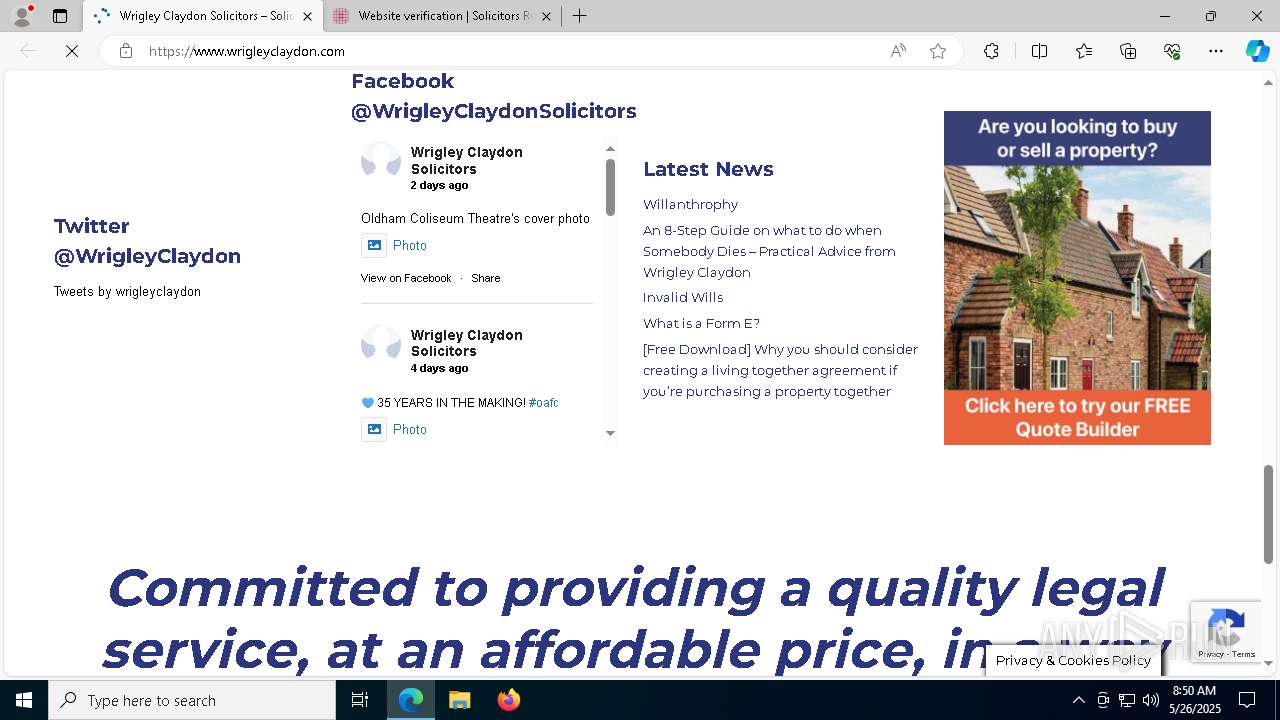Screen dimensions: 1280x720
Task: Close the Wrigley Claydon Solicitors tab
Action: pyautogui.click(x=307, y=16)
